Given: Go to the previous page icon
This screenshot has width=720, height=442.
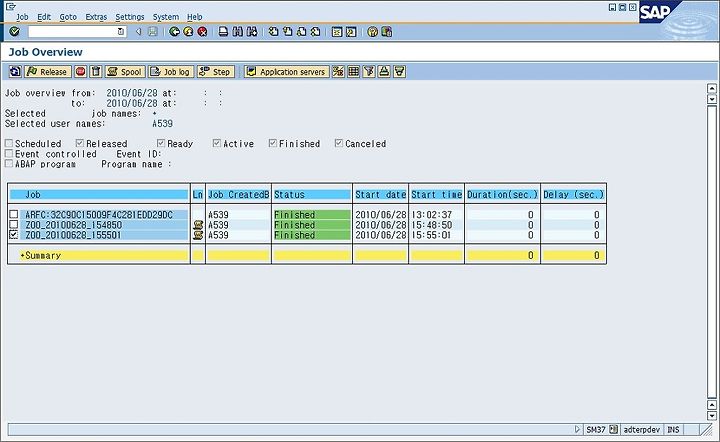Looking at the screenshot, I should pos(287,32).
